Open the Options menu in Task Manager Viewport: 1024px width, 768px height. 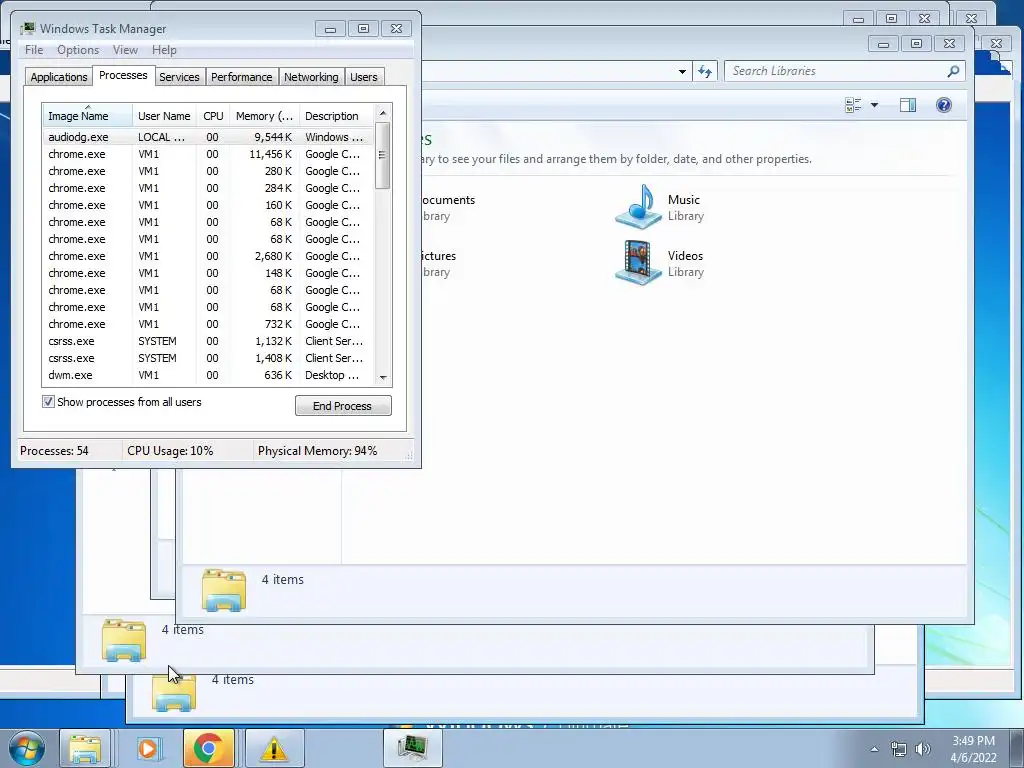(x=78, y=50)
